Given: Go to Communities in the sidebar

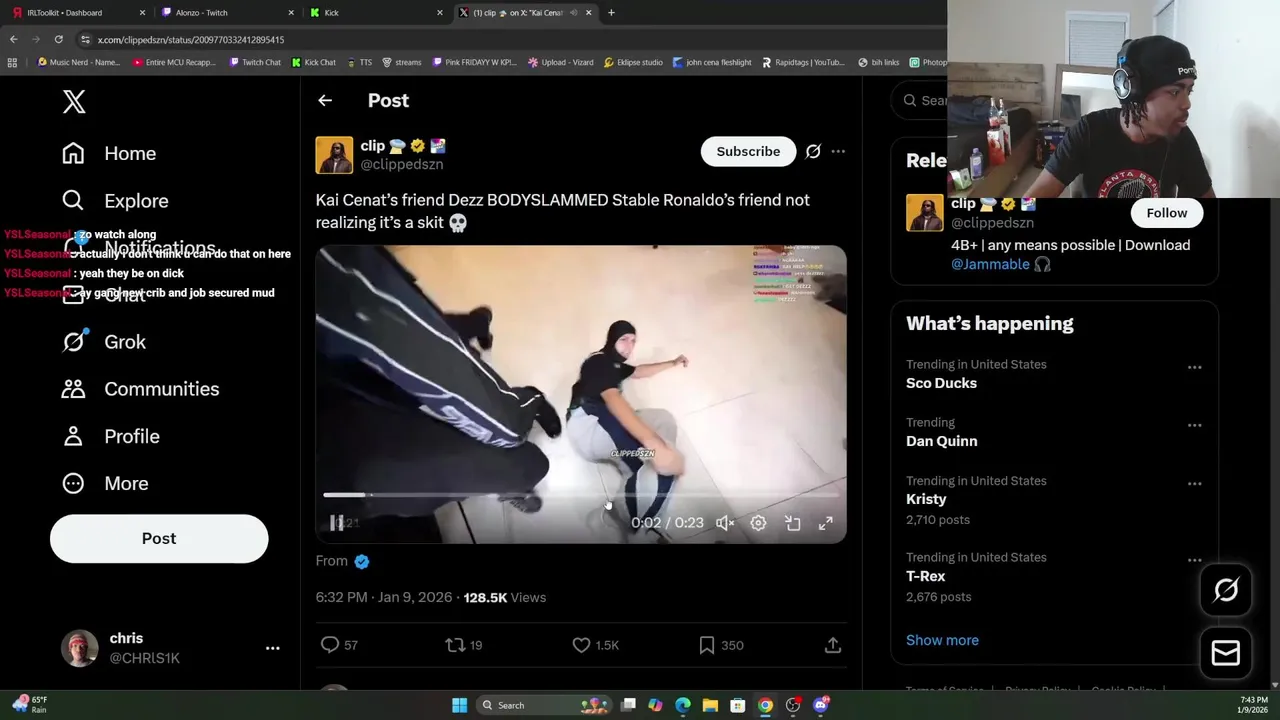Looking at the screenshot, I should coord(140,389).
